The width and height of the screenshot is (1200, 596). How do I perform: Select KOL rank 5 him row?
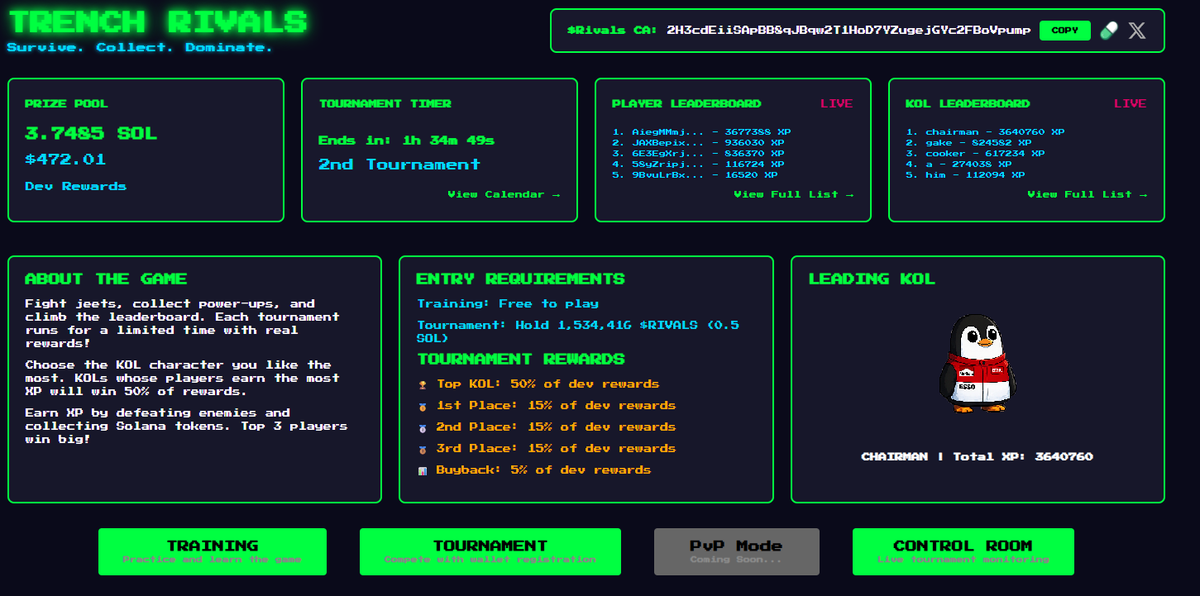pyautogui.click(x=965, y=174)
